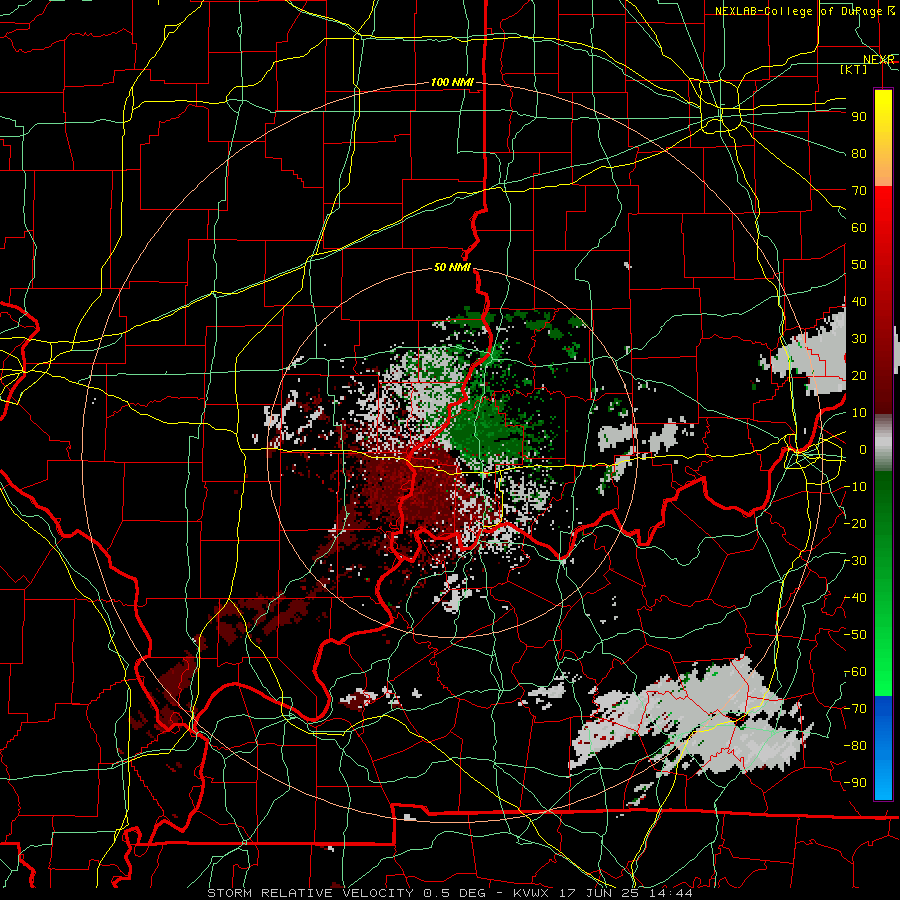Click the 30 value on the color scale
The width and height of the screenshot is (900, 900).
(x=859, y=339)
